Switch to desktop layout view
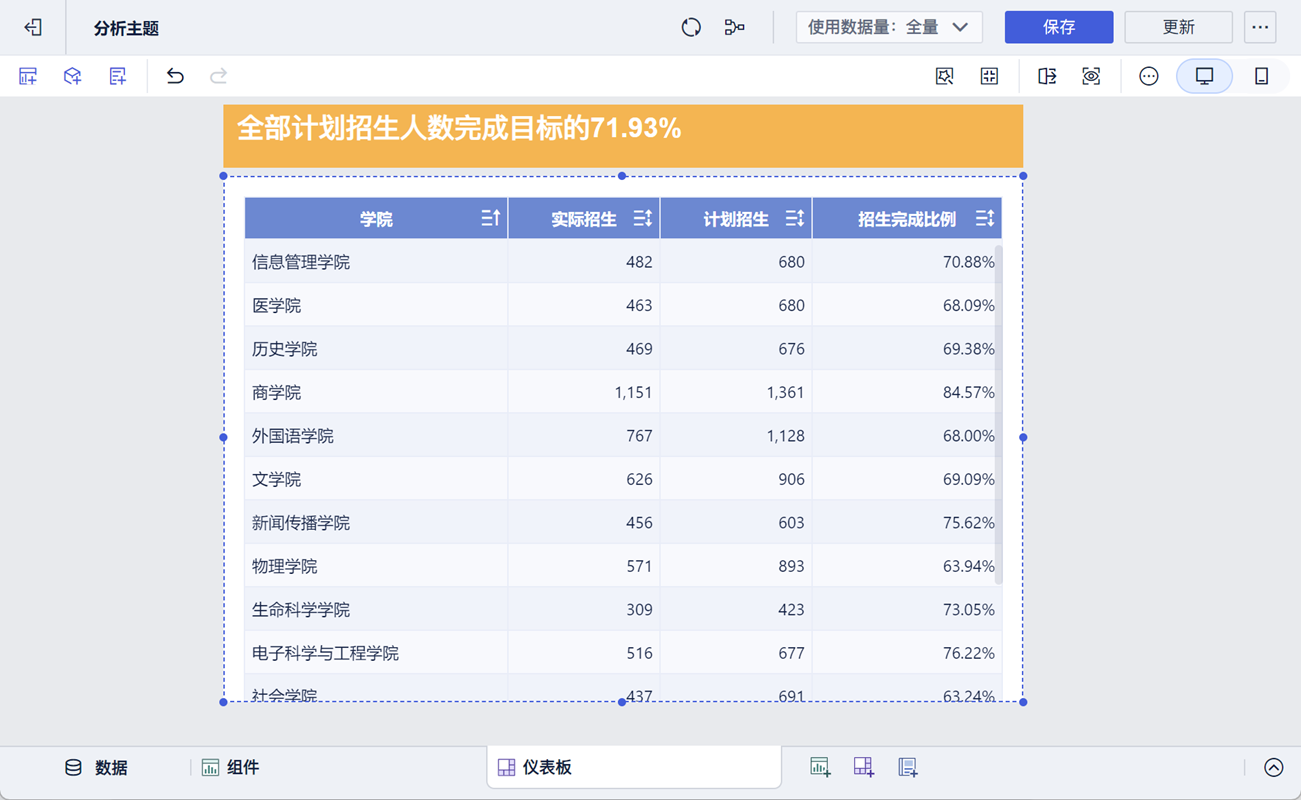 pos(1204,76)
